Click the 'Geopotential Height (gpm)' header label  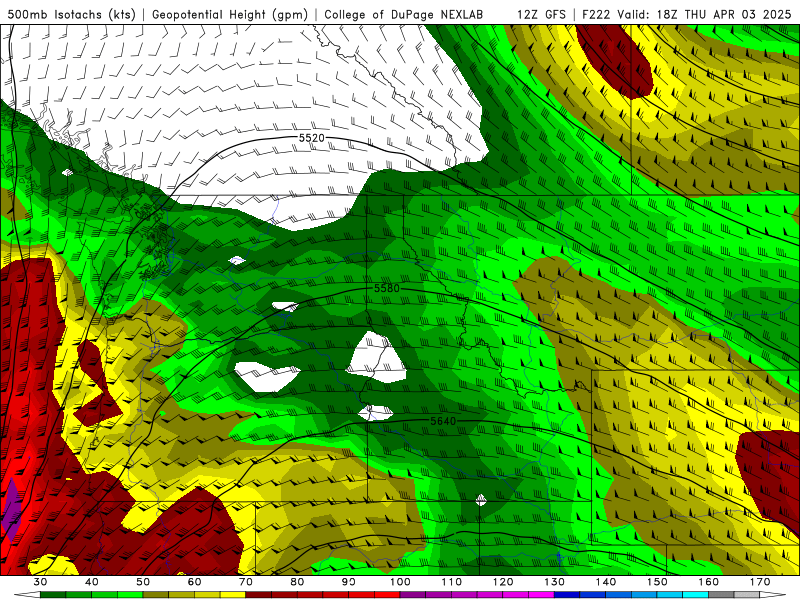[230, 14]
